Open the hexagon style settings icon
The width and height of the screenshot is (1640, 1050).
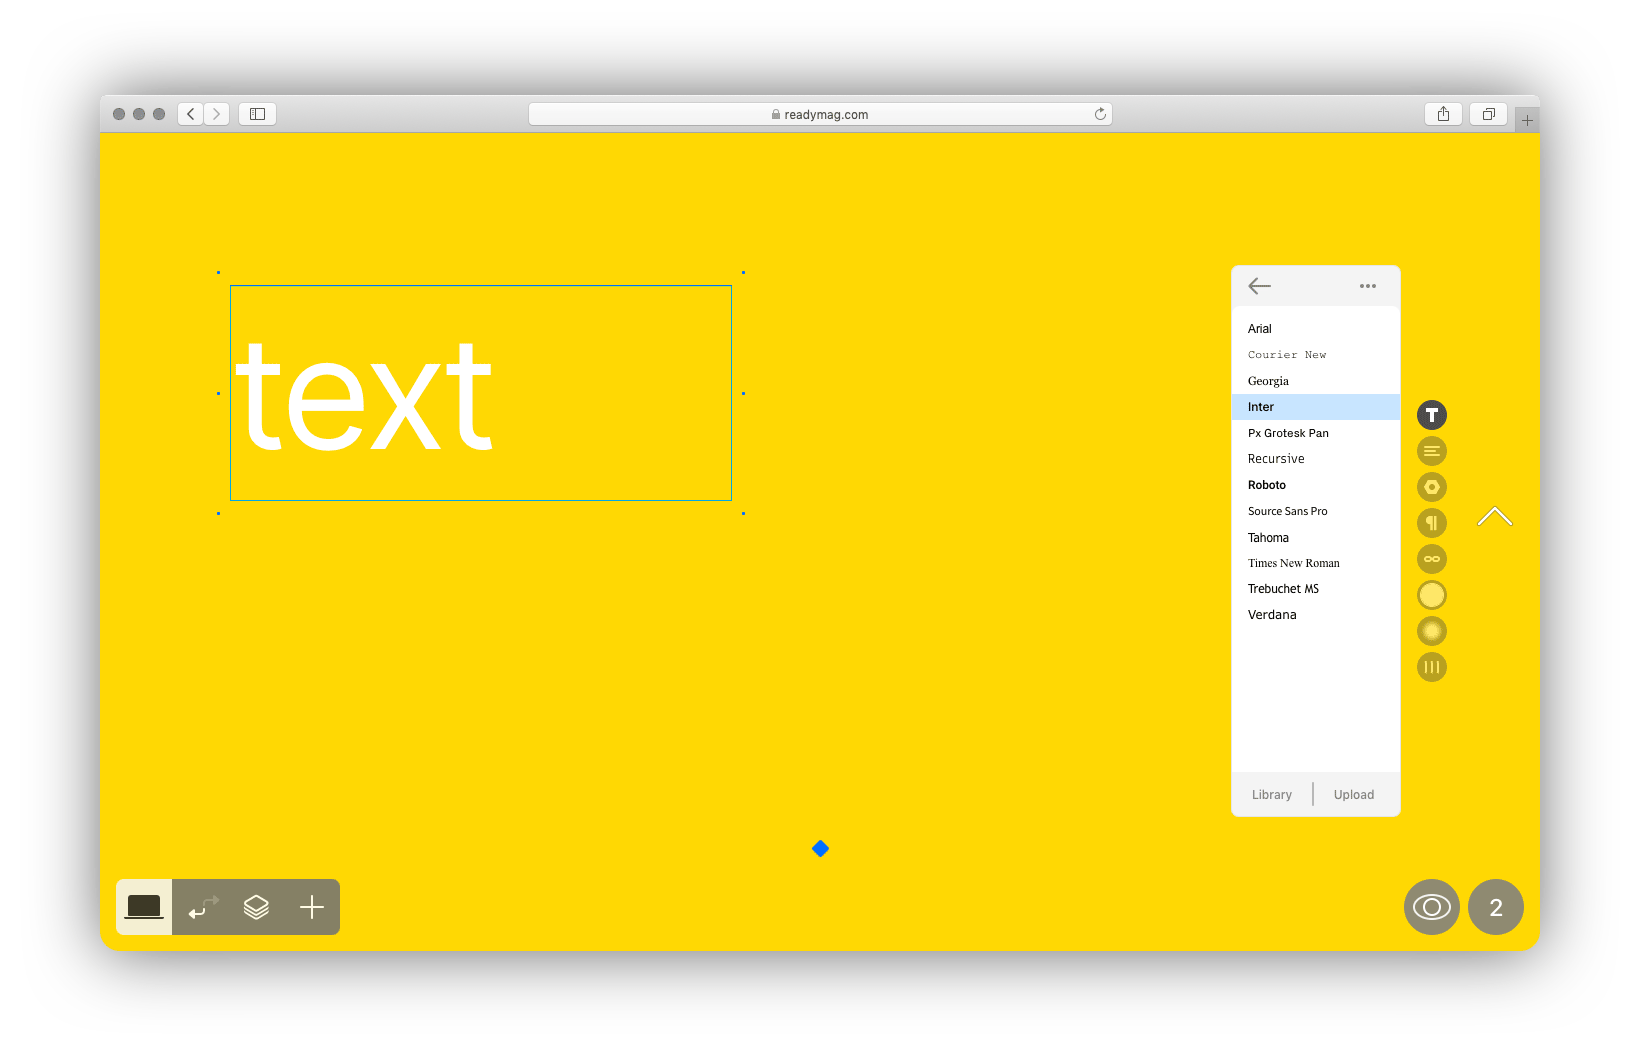[1432, 487]
